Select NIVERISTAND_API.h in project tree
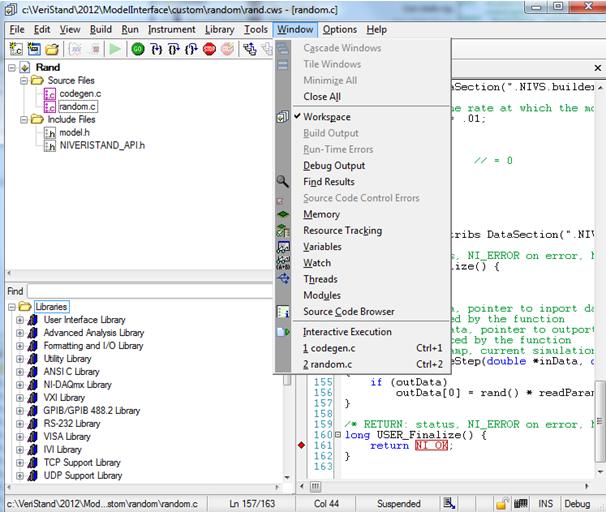This screenshot has height=513, width=606. (x=102, y=145)
